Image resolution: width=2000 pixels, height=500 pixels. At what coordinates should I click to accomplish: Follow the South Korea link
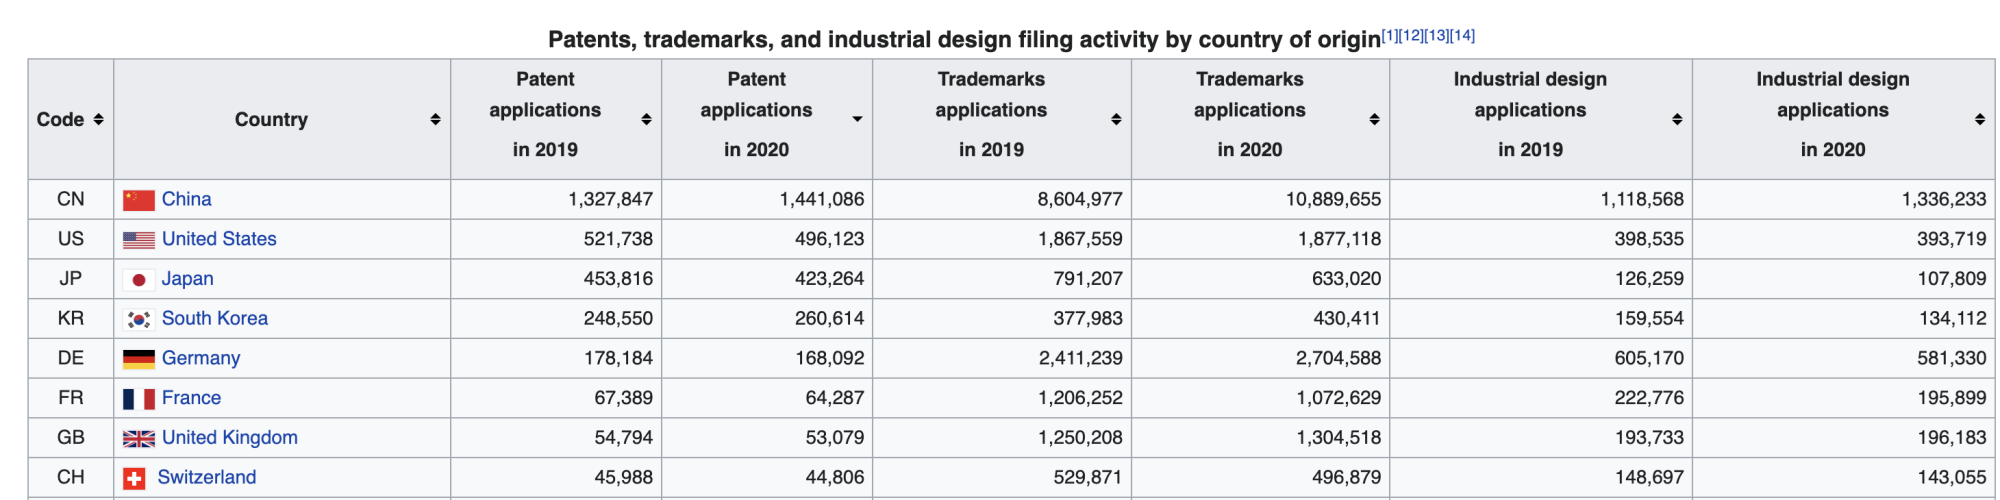(x=214, y=318)
